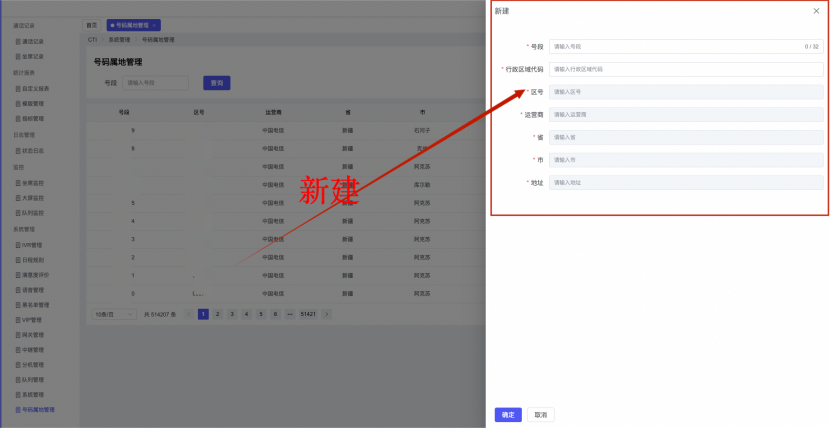830x428 pixels.
Task: Open 号码属地管理 in the left sidebar
Action: point(38,410)
